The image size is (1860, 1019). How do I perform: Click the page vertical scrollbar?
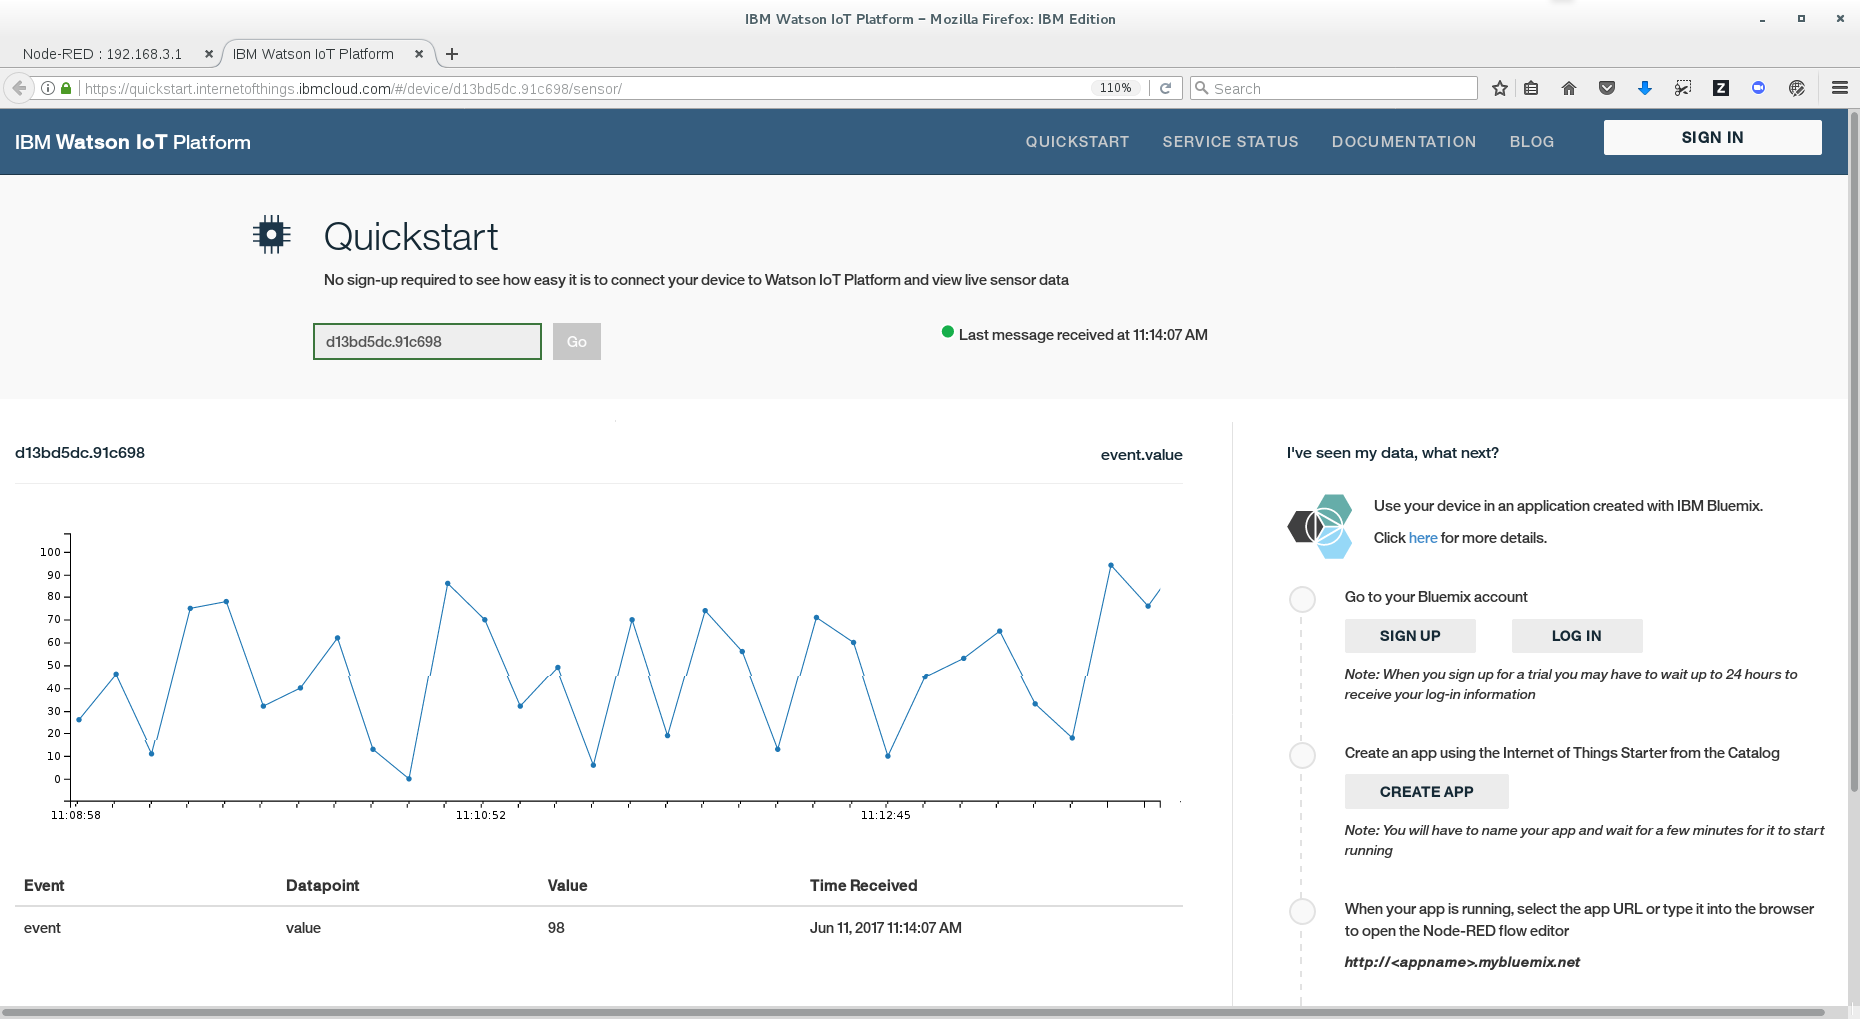tap(1853, 450)
